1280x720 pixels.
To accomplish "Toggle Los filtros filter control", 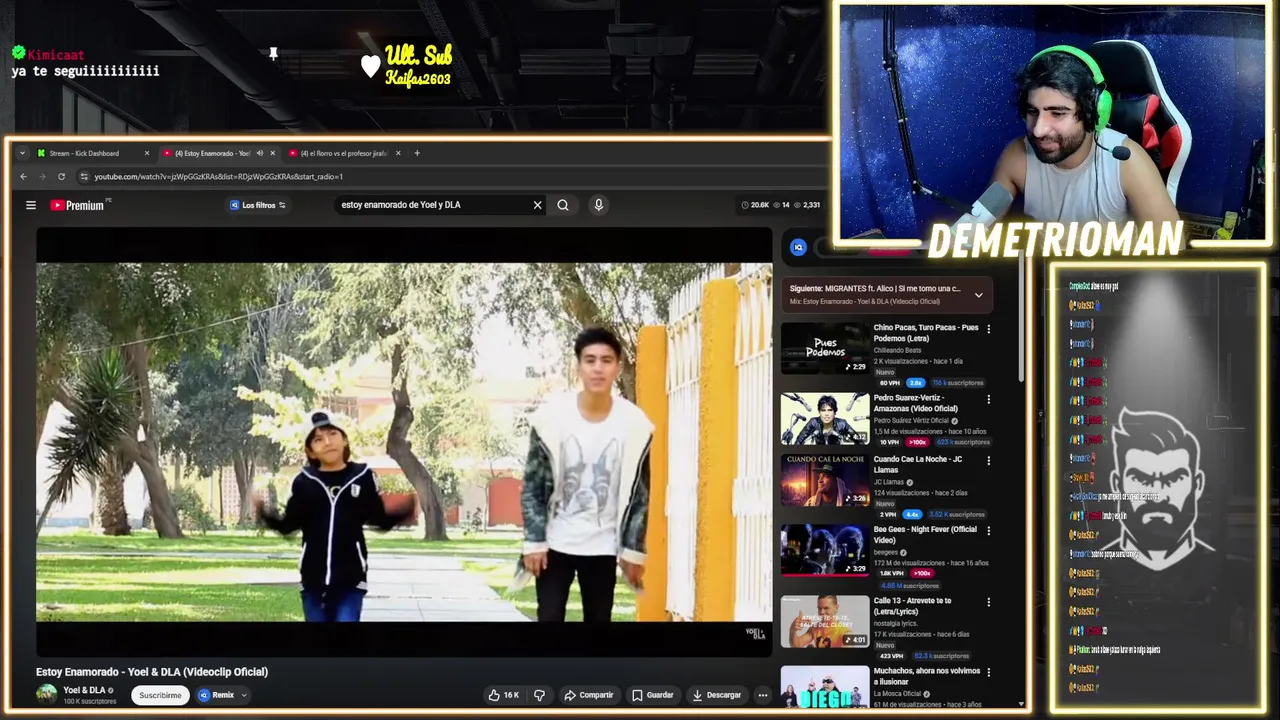I will click(258, 205).
